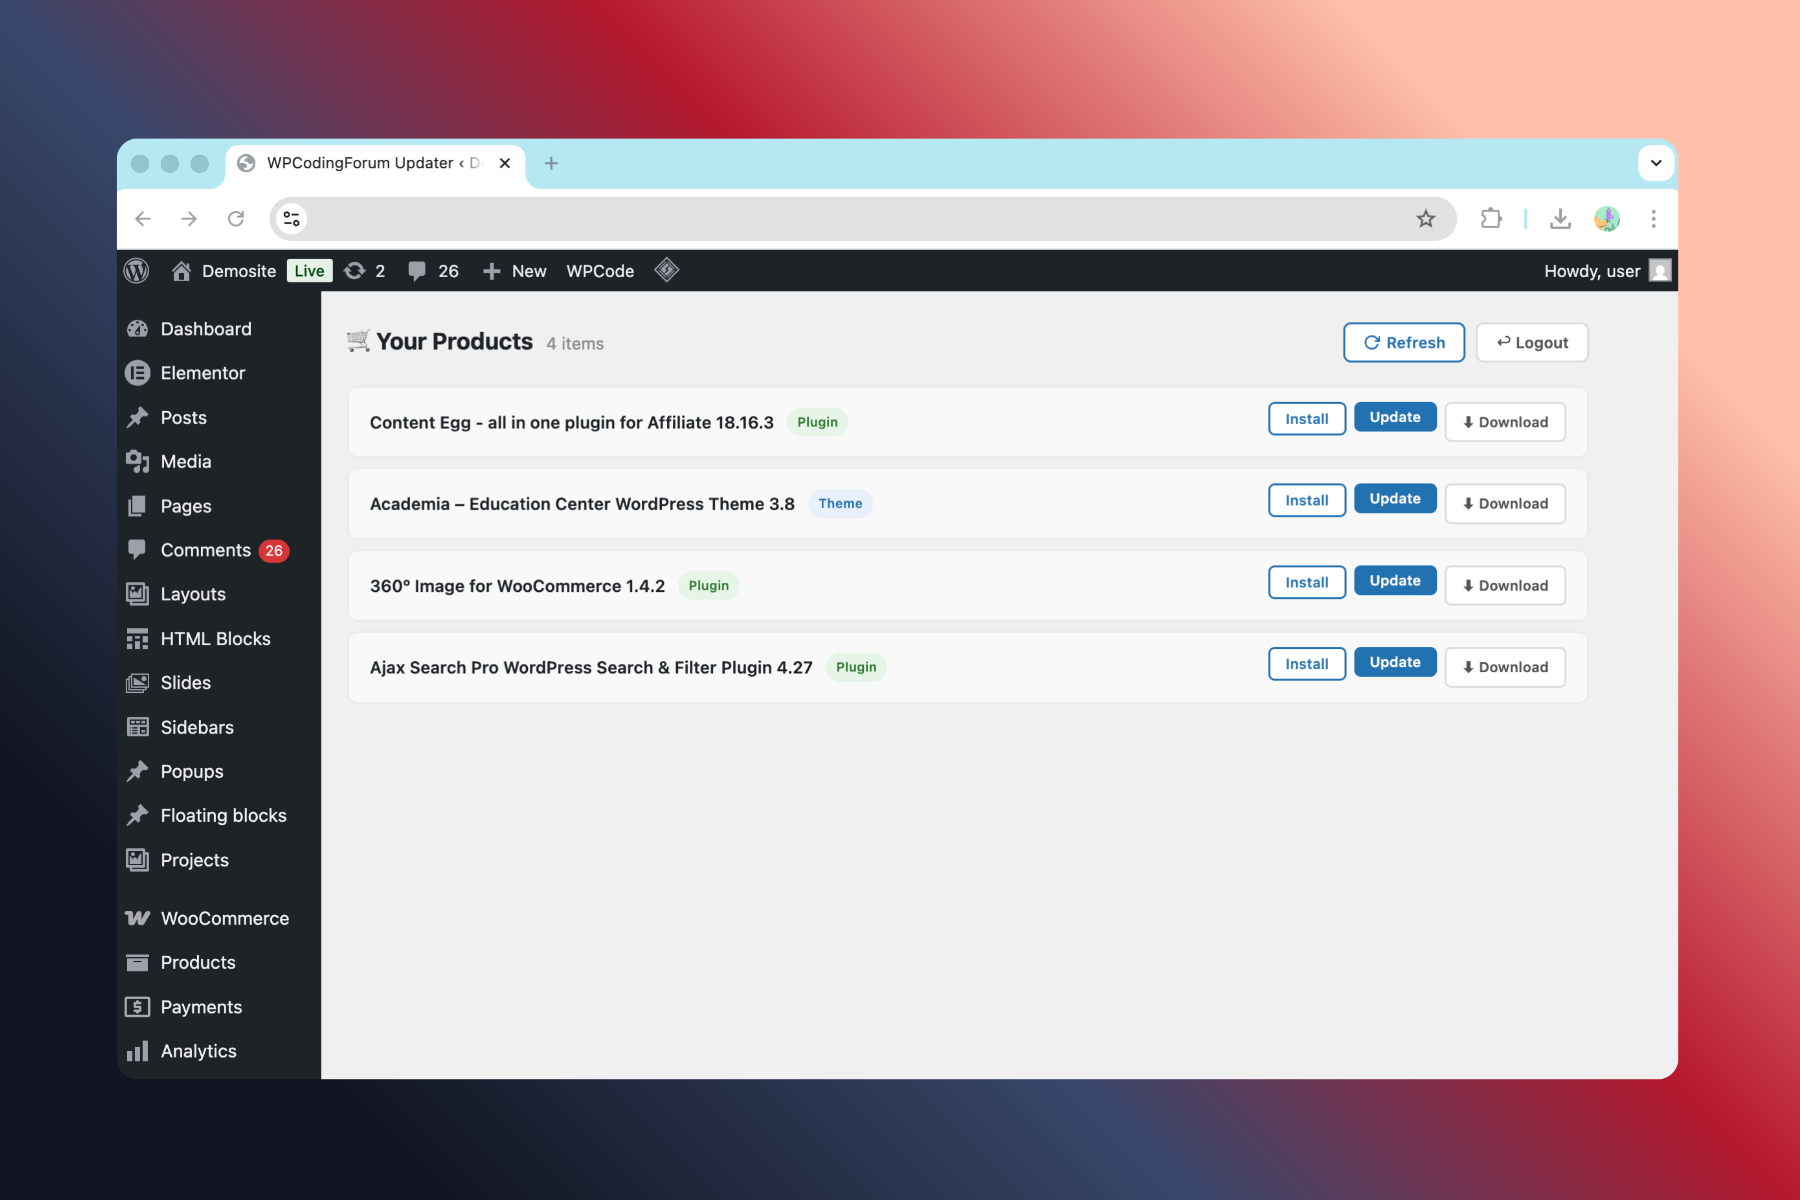The image size is (1800, 1200).
Task: Install the Content Egg plugin
Action: [1306, 419]
